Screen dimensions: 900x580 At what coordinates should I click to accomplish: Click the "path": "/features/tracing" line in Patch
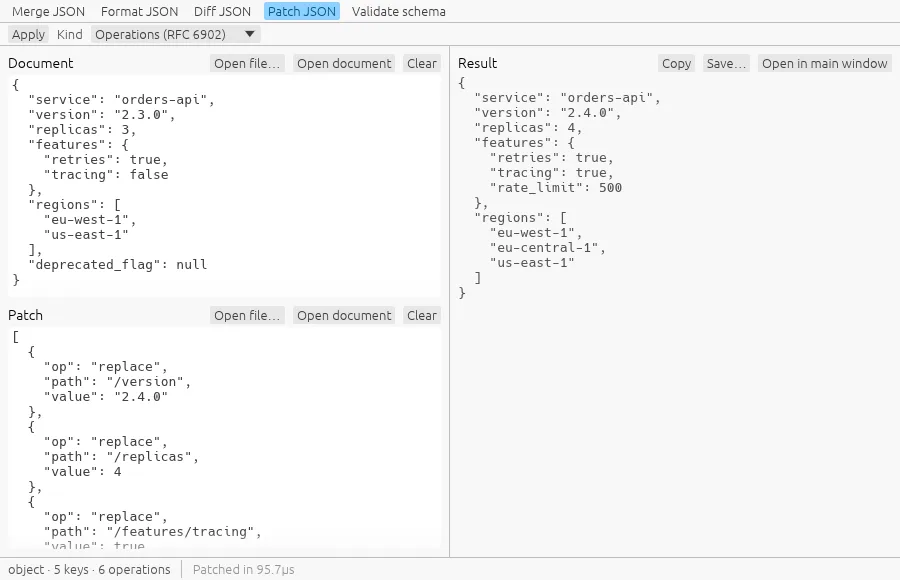pos(153,532)
